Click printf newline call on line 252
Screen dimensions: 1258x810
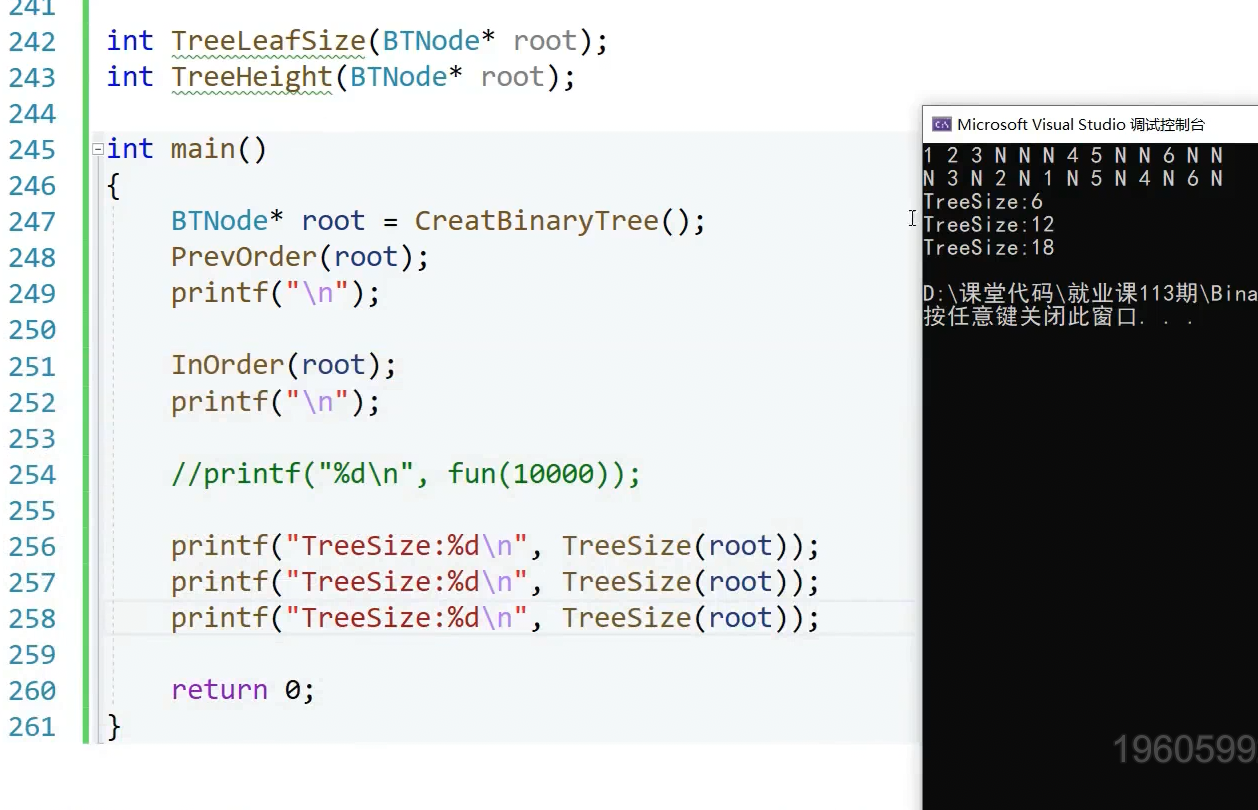coord(276,402)
